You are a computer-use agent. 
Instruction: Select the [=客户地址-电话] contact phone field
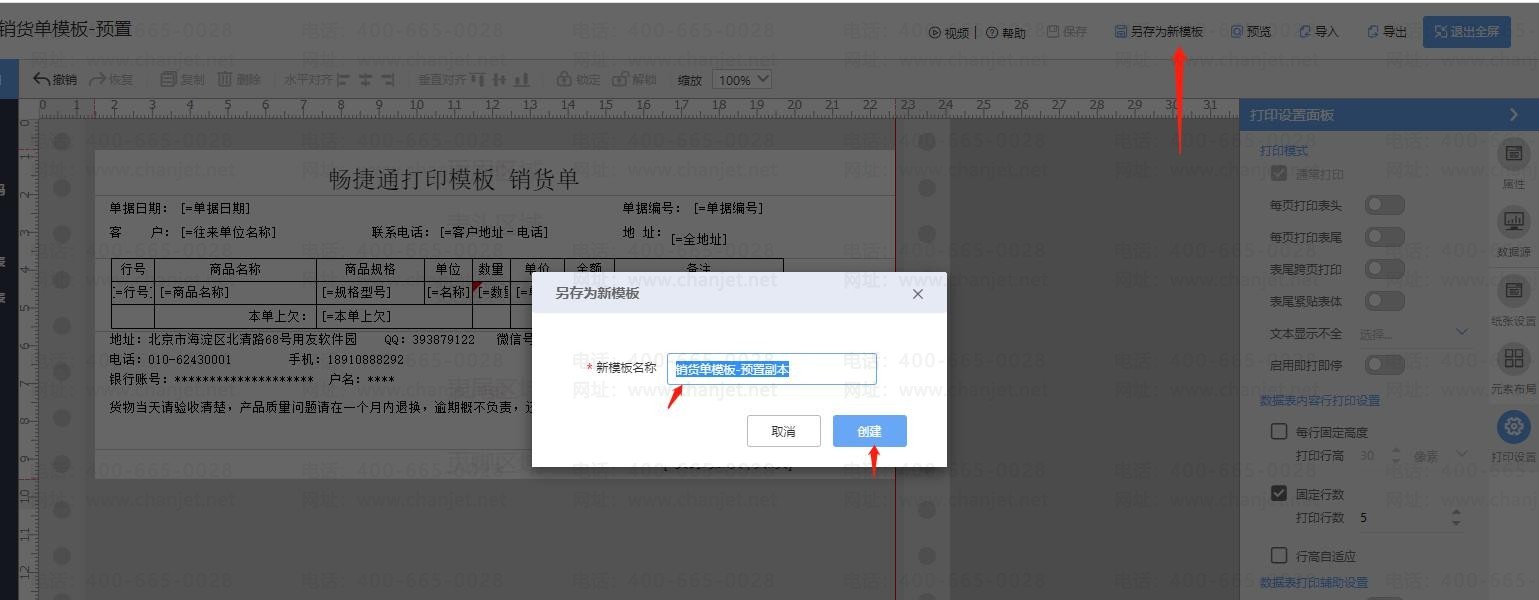pos(494,232)
